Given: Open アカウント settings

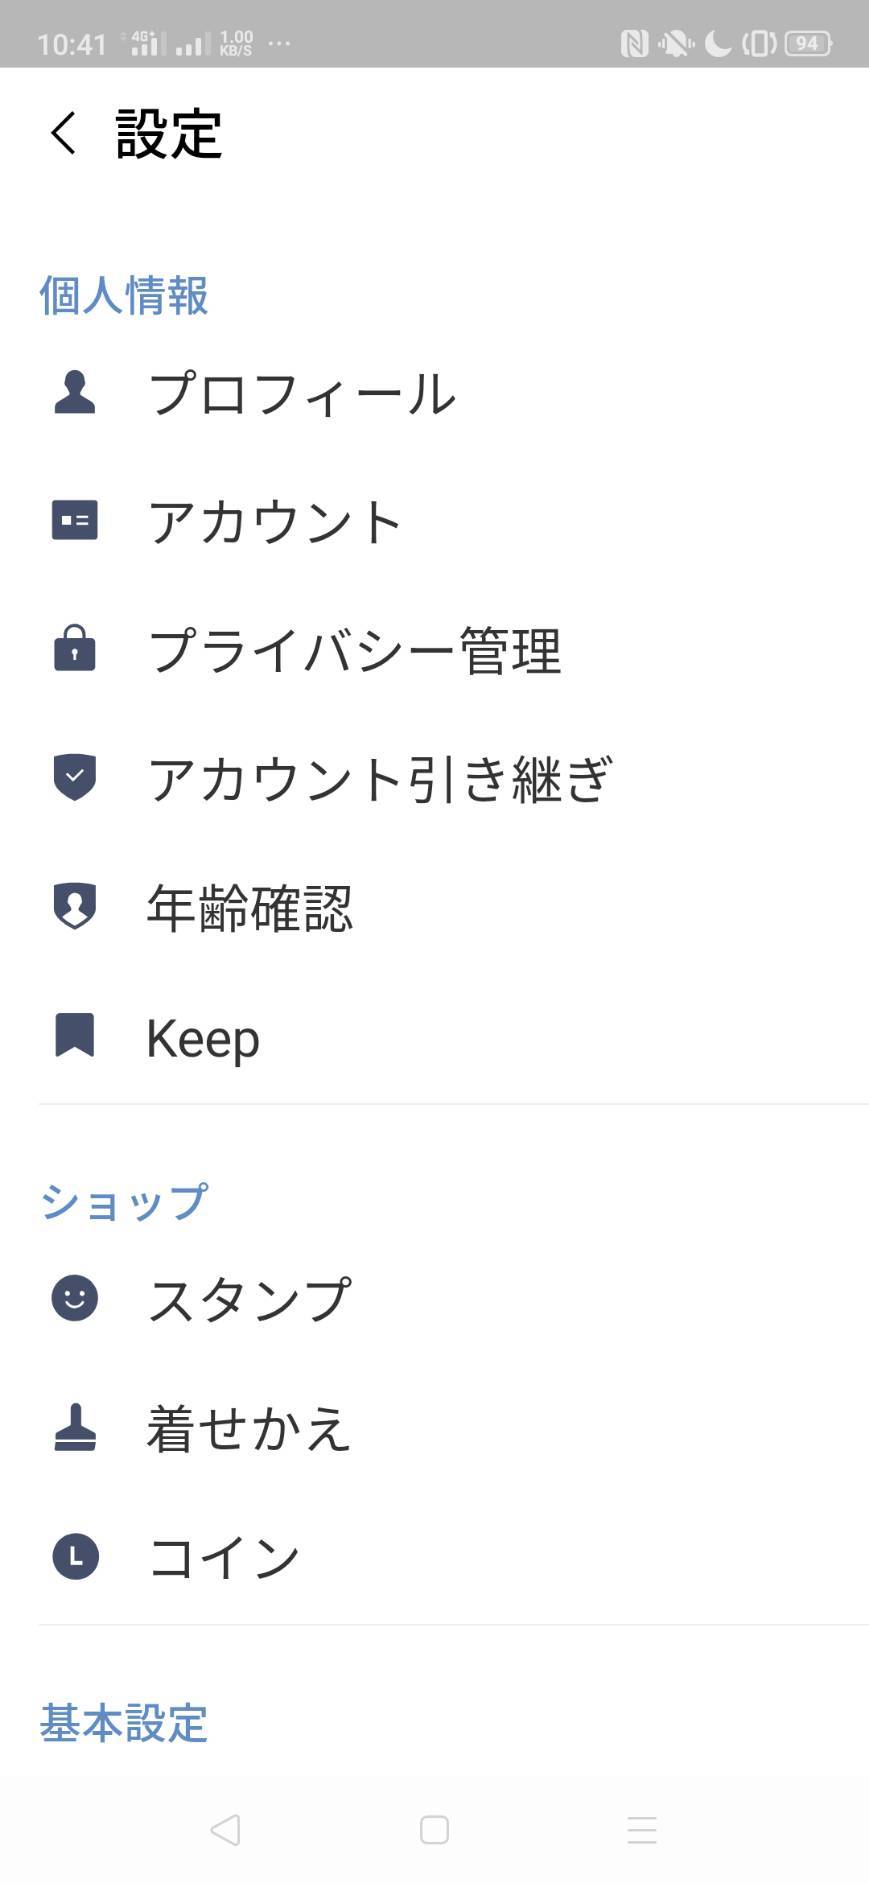Looking at the screenshot, I should pyautogui.click(x=275, y=522).
